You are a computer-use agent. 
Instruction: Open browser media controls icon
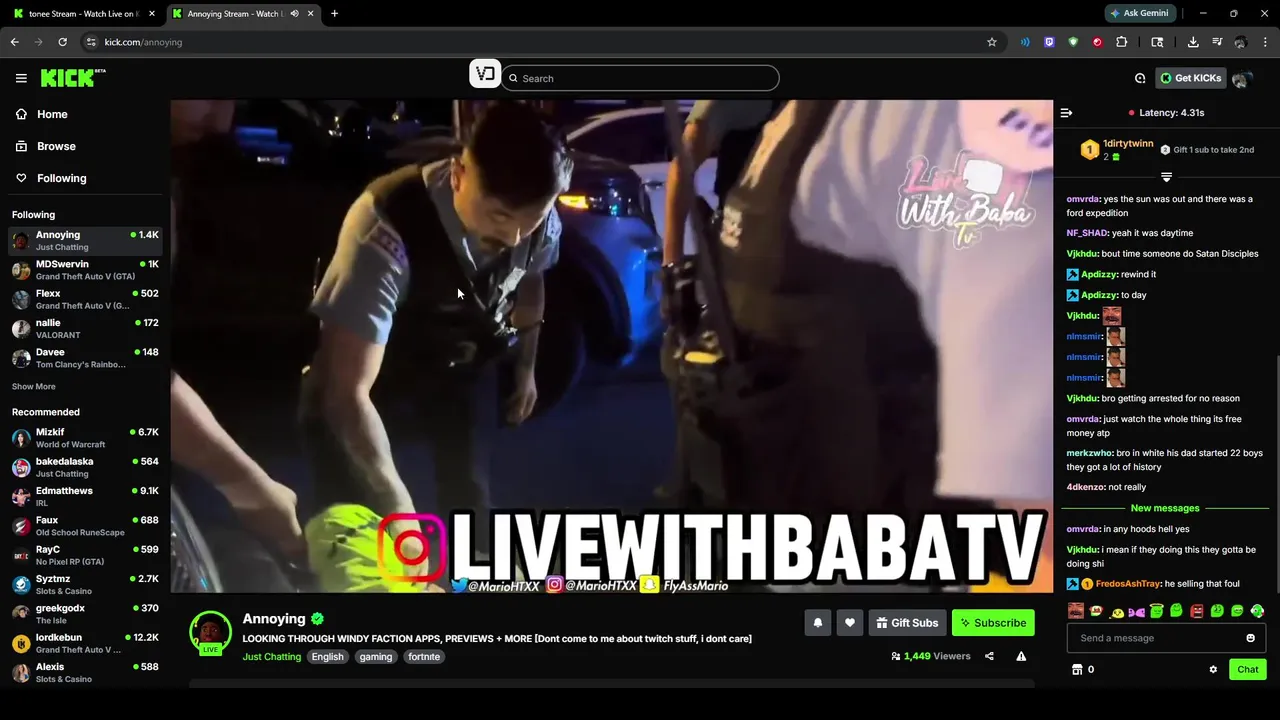tap(1217, 42)
